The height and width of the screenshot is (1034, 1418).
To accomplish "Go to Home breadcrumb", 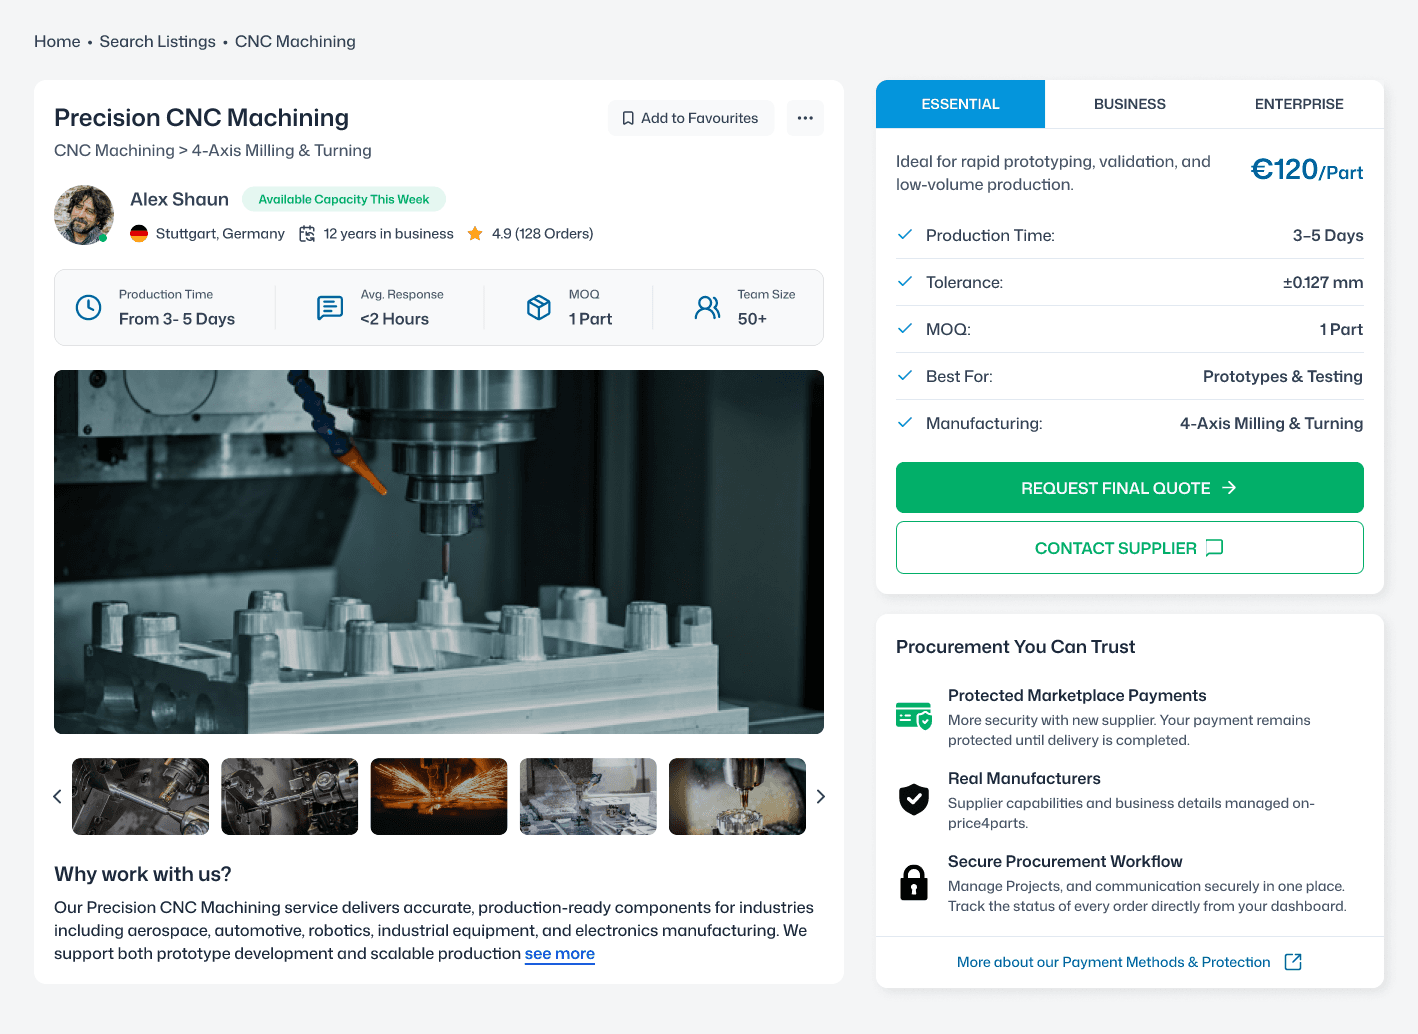I will point(57,41).
